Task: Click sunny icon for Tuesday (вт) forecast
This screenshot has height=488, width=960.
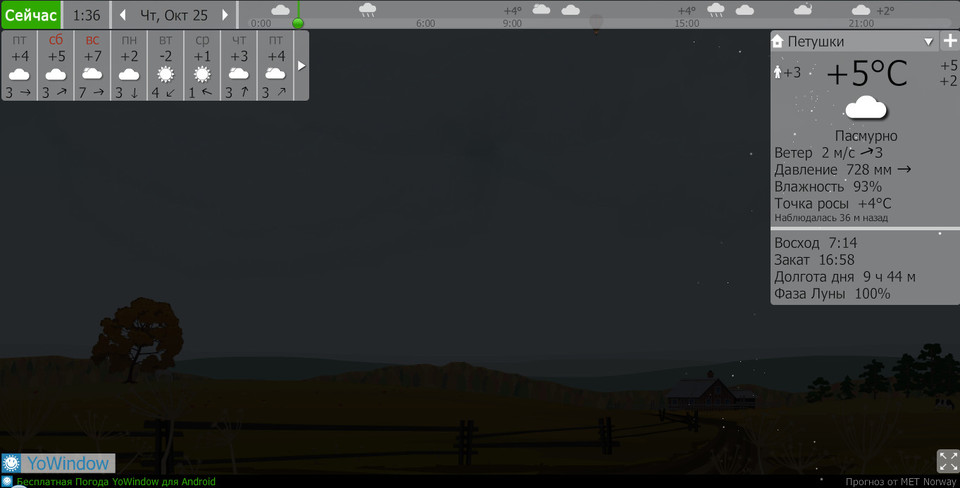Action: pyautogui.click(x=165, y=74)
